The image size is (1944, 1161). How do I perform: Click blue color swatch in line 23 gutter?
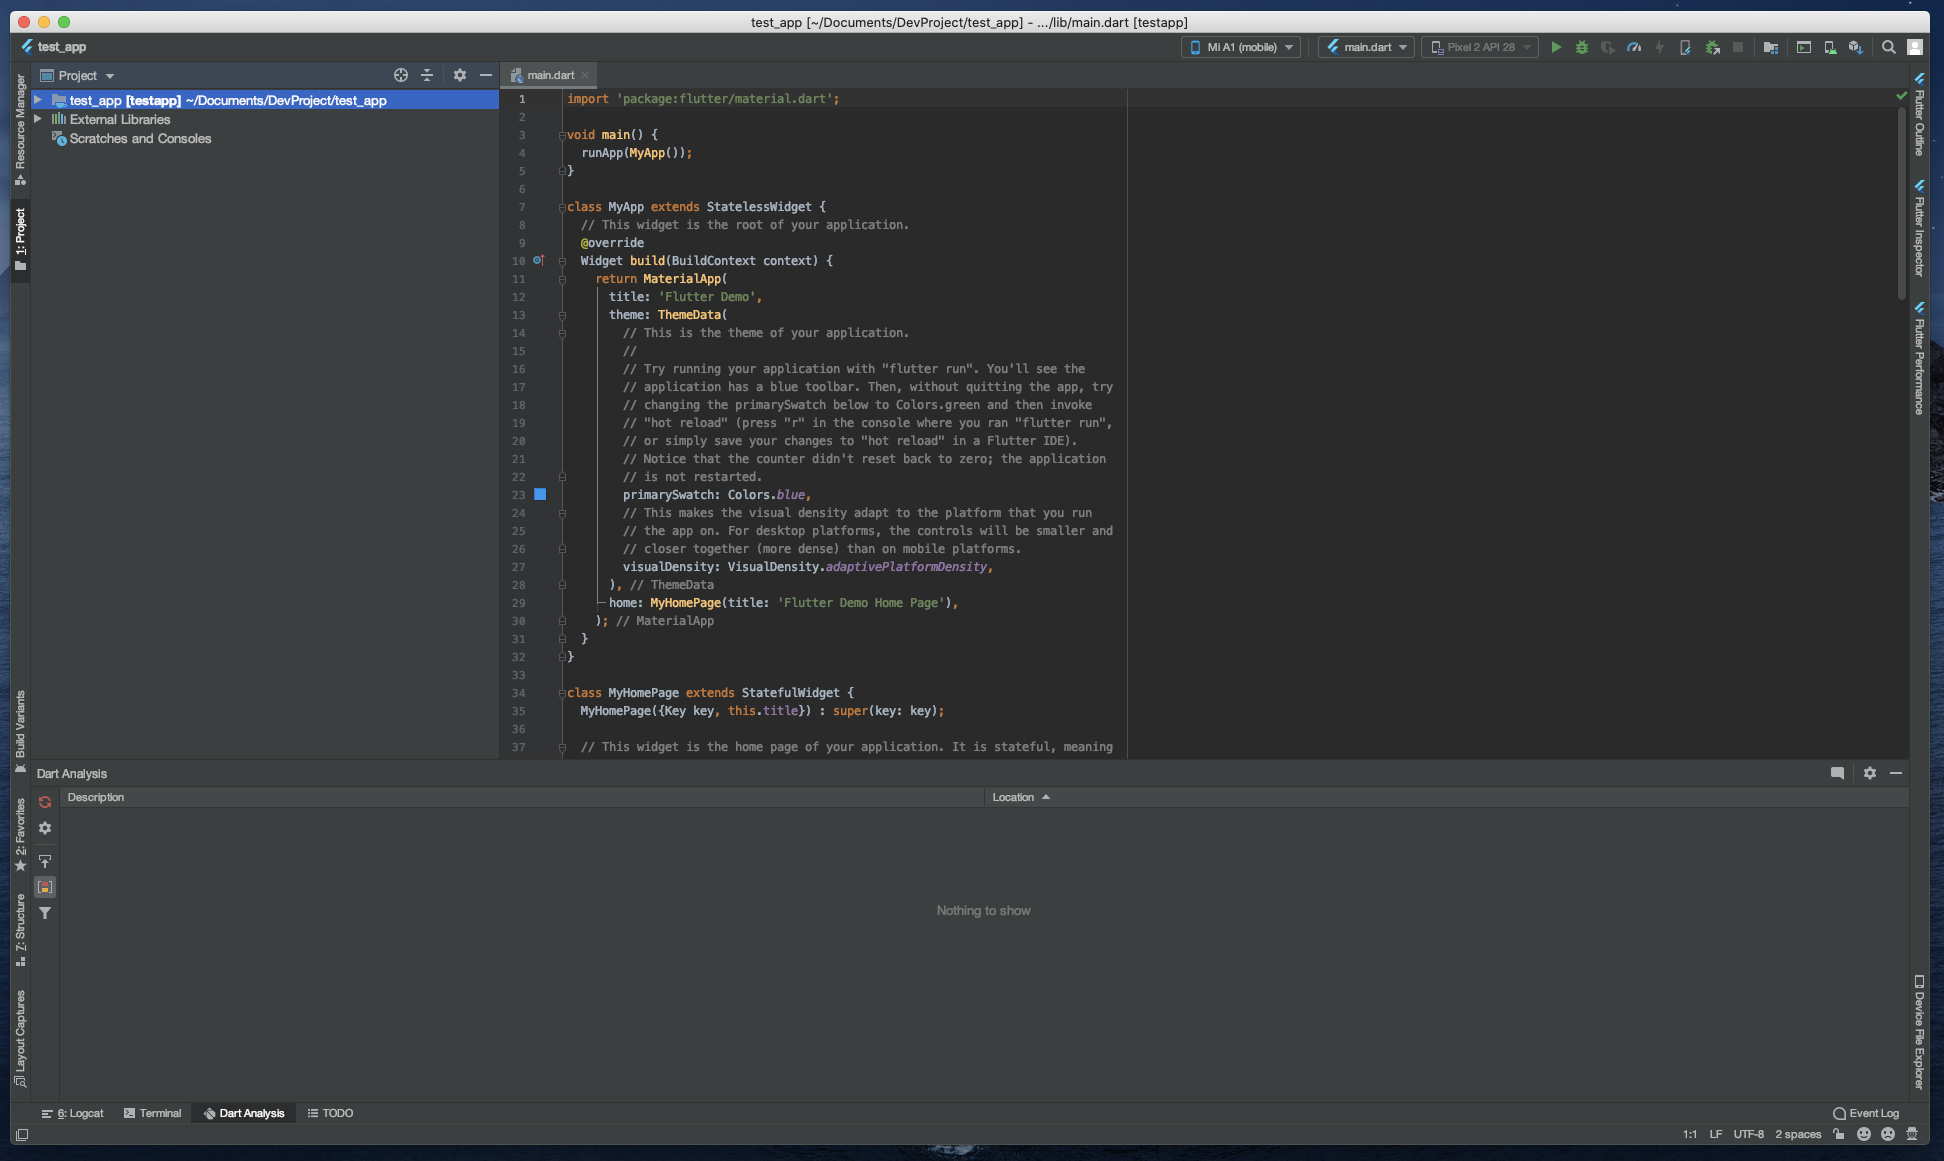540,494
